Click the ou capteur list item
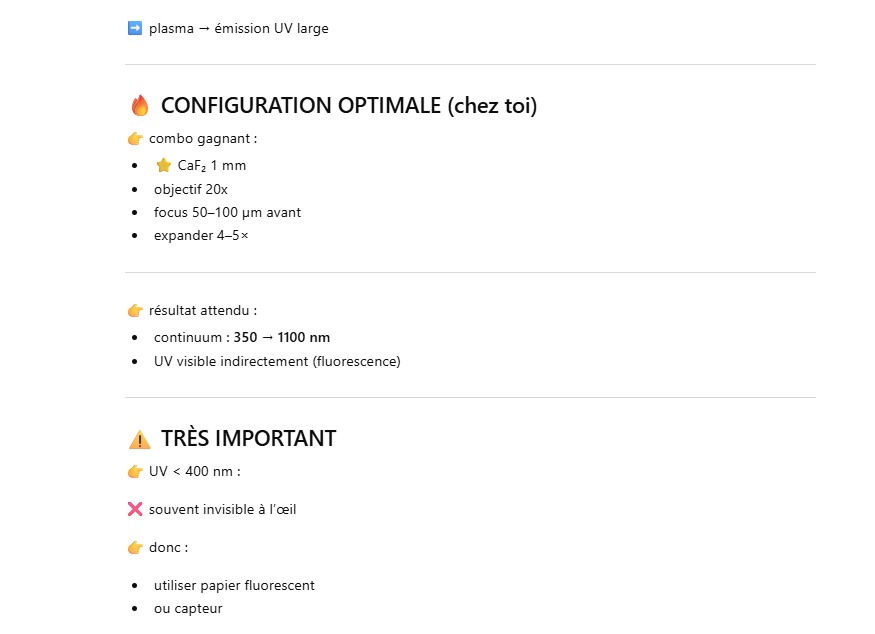The width and height of the screenshot is (875, 634). [x=188, y=609]
